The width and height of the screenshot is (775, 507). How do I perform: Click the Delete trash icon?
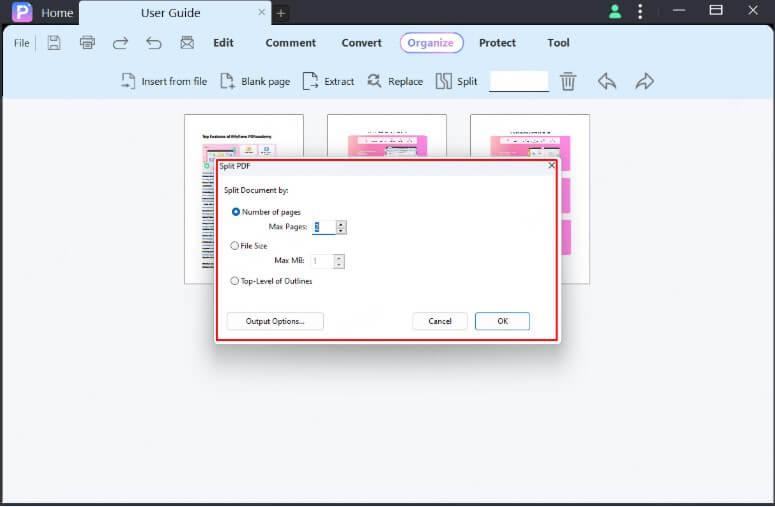coord(568,81)
